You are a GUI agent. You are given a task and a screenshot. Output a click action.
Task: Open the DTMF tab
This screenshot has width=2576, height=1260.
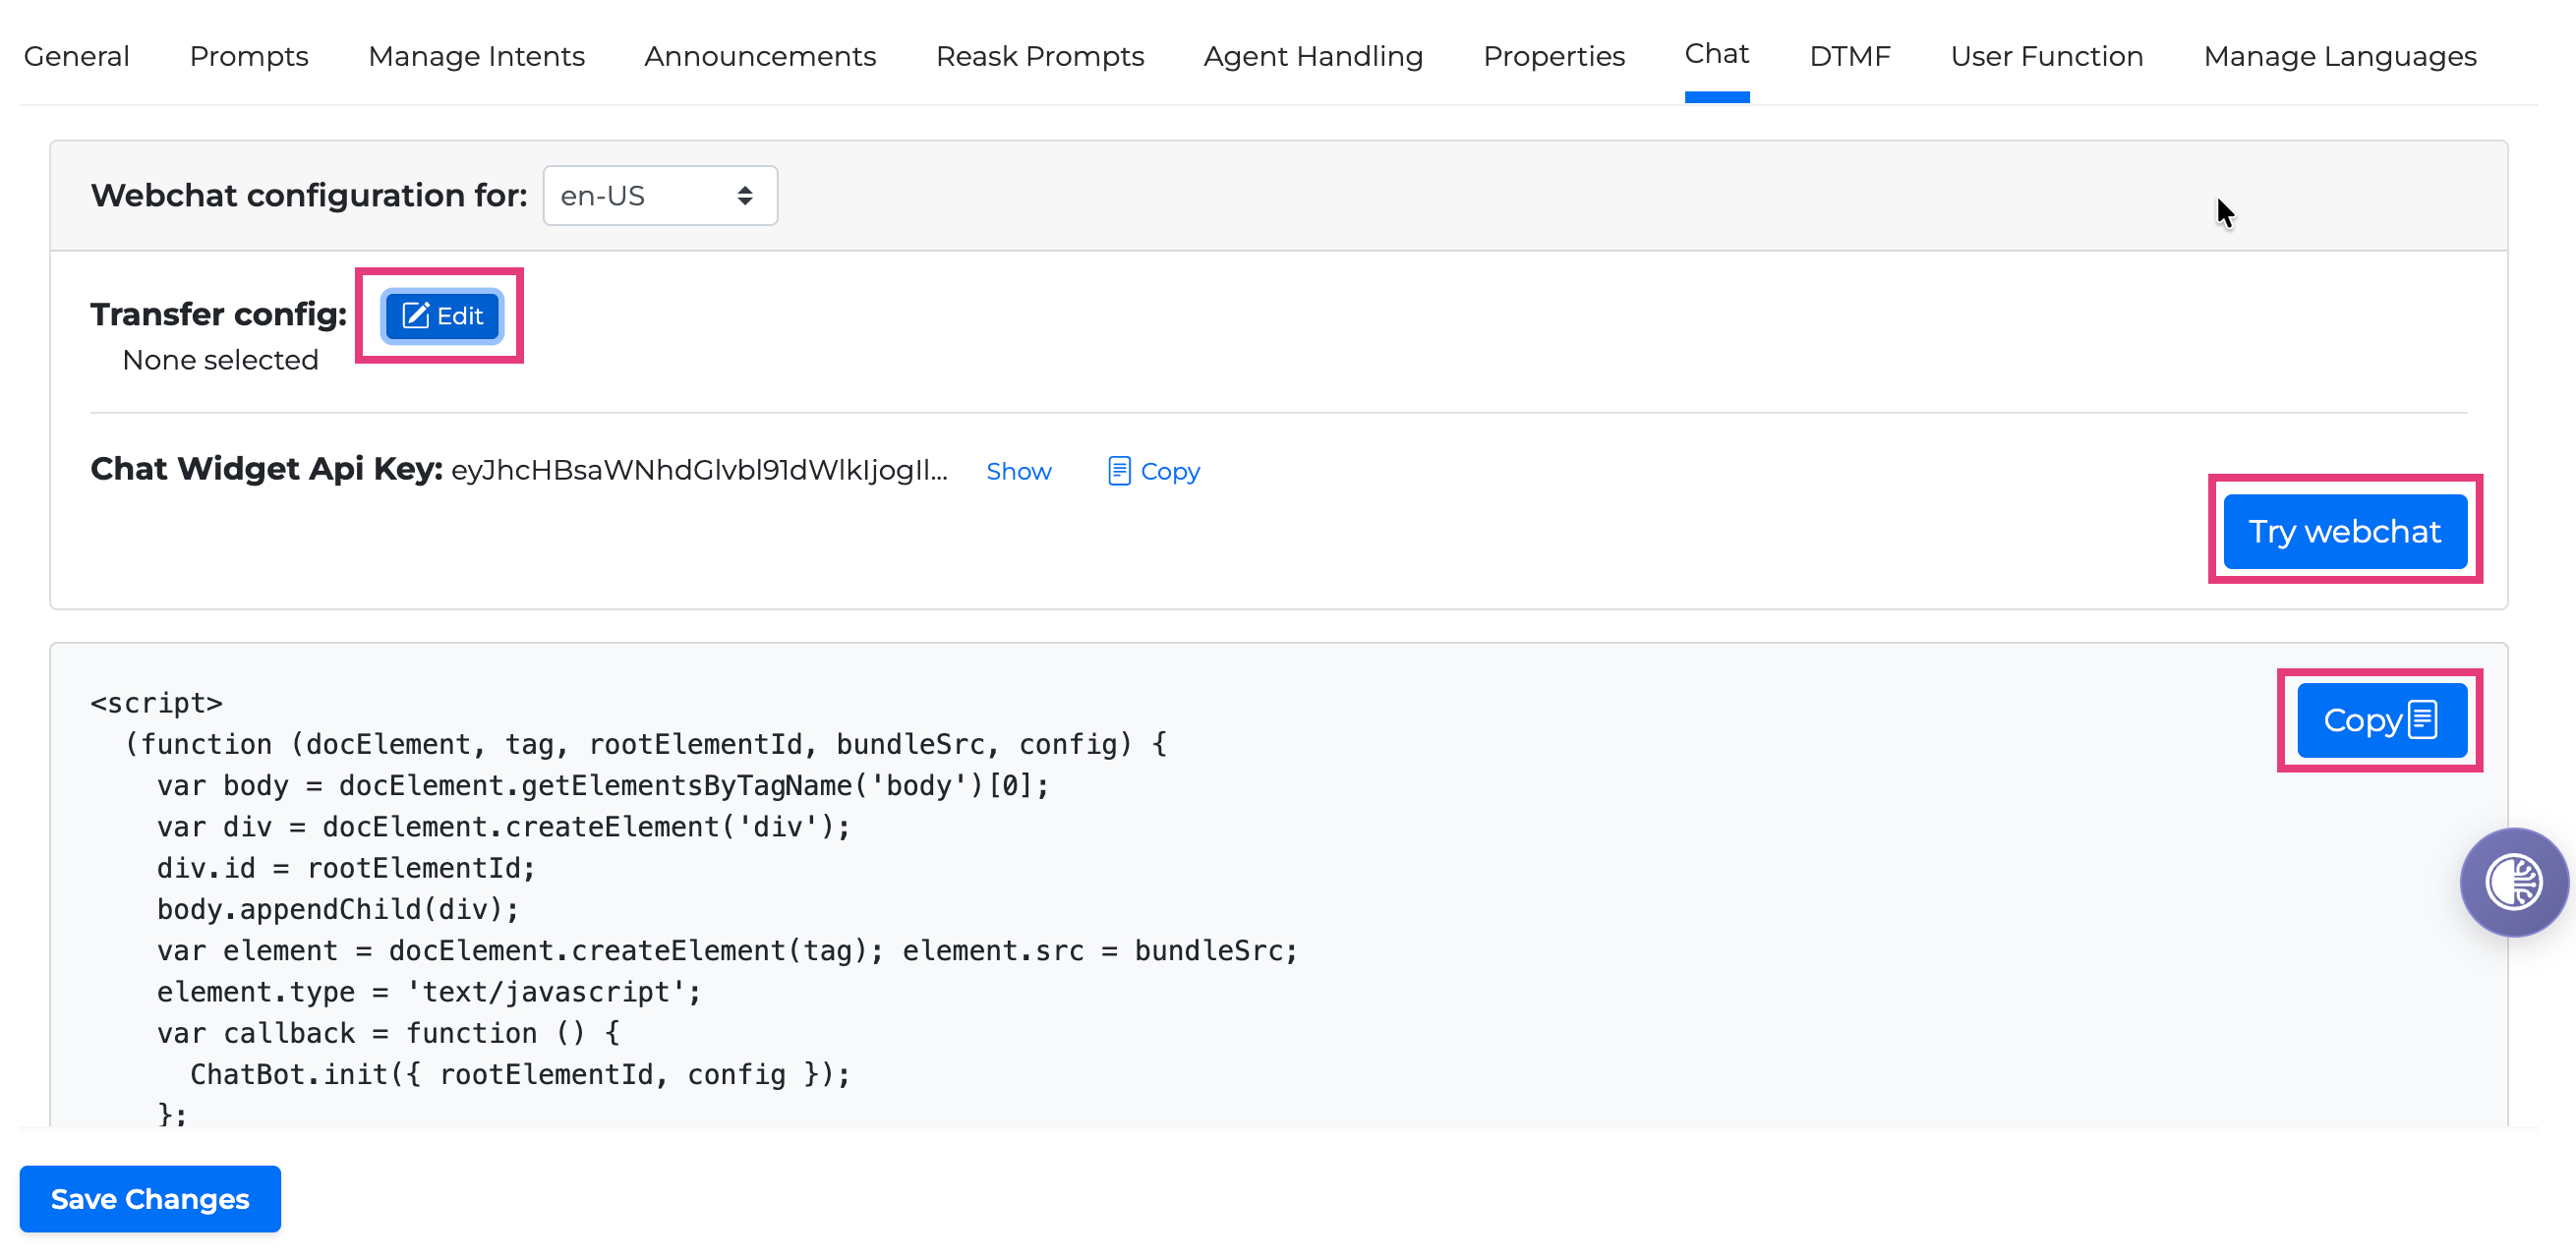pos(1850,56)
